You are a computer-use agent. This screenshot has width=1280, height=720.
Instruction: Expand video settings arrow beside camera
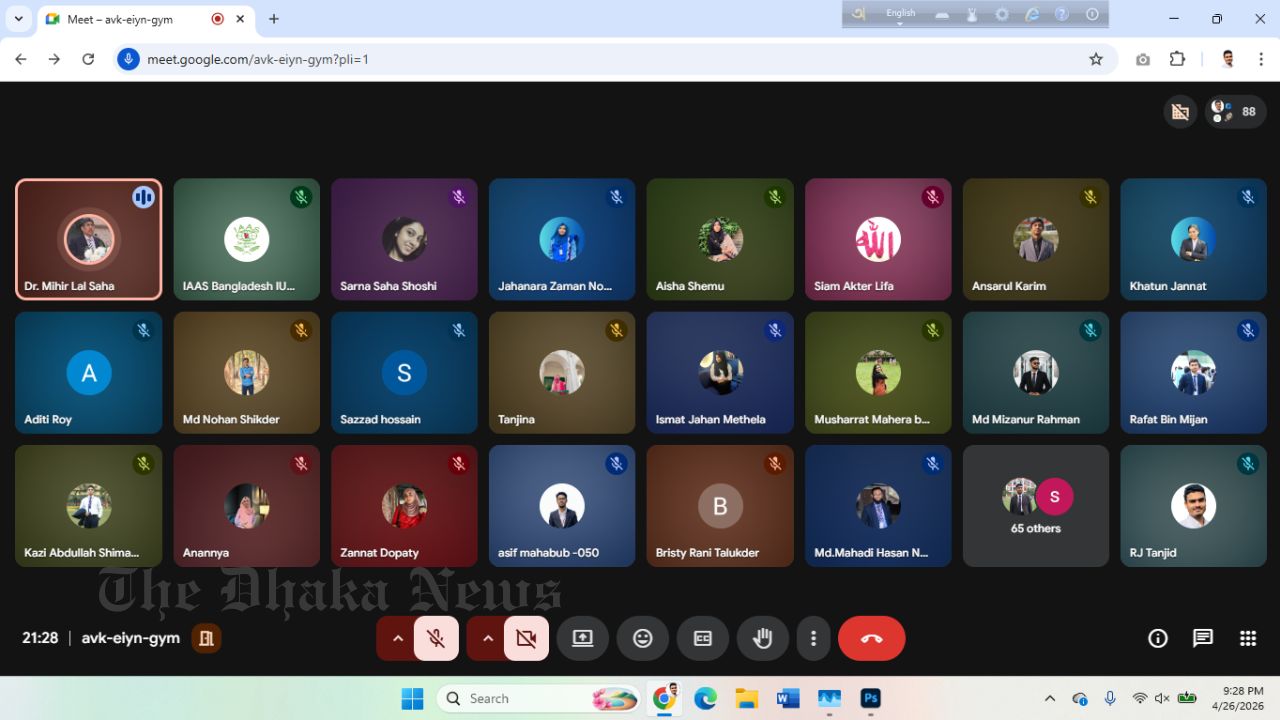(x=487, y=638)
